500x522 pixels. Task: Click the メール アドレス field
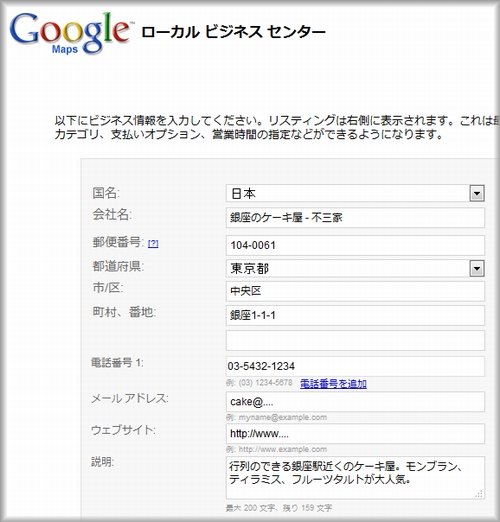tap(355, 402)
